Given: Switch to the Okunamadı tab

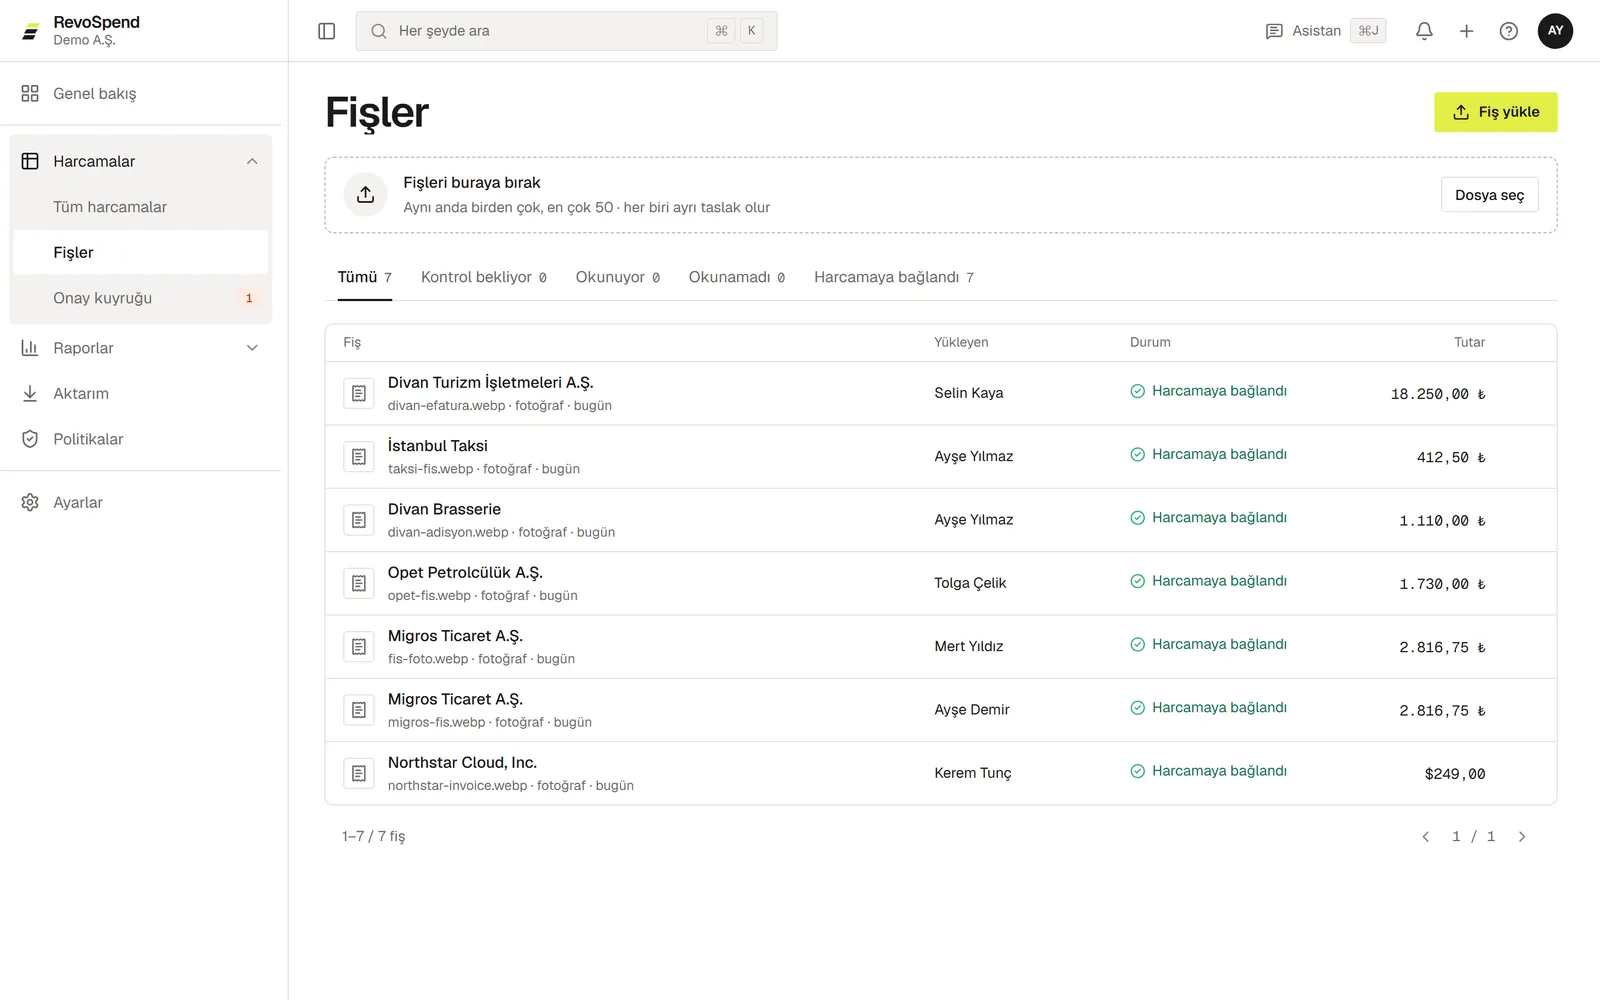Looking at the screenshot, I should (x=737, y=278).
